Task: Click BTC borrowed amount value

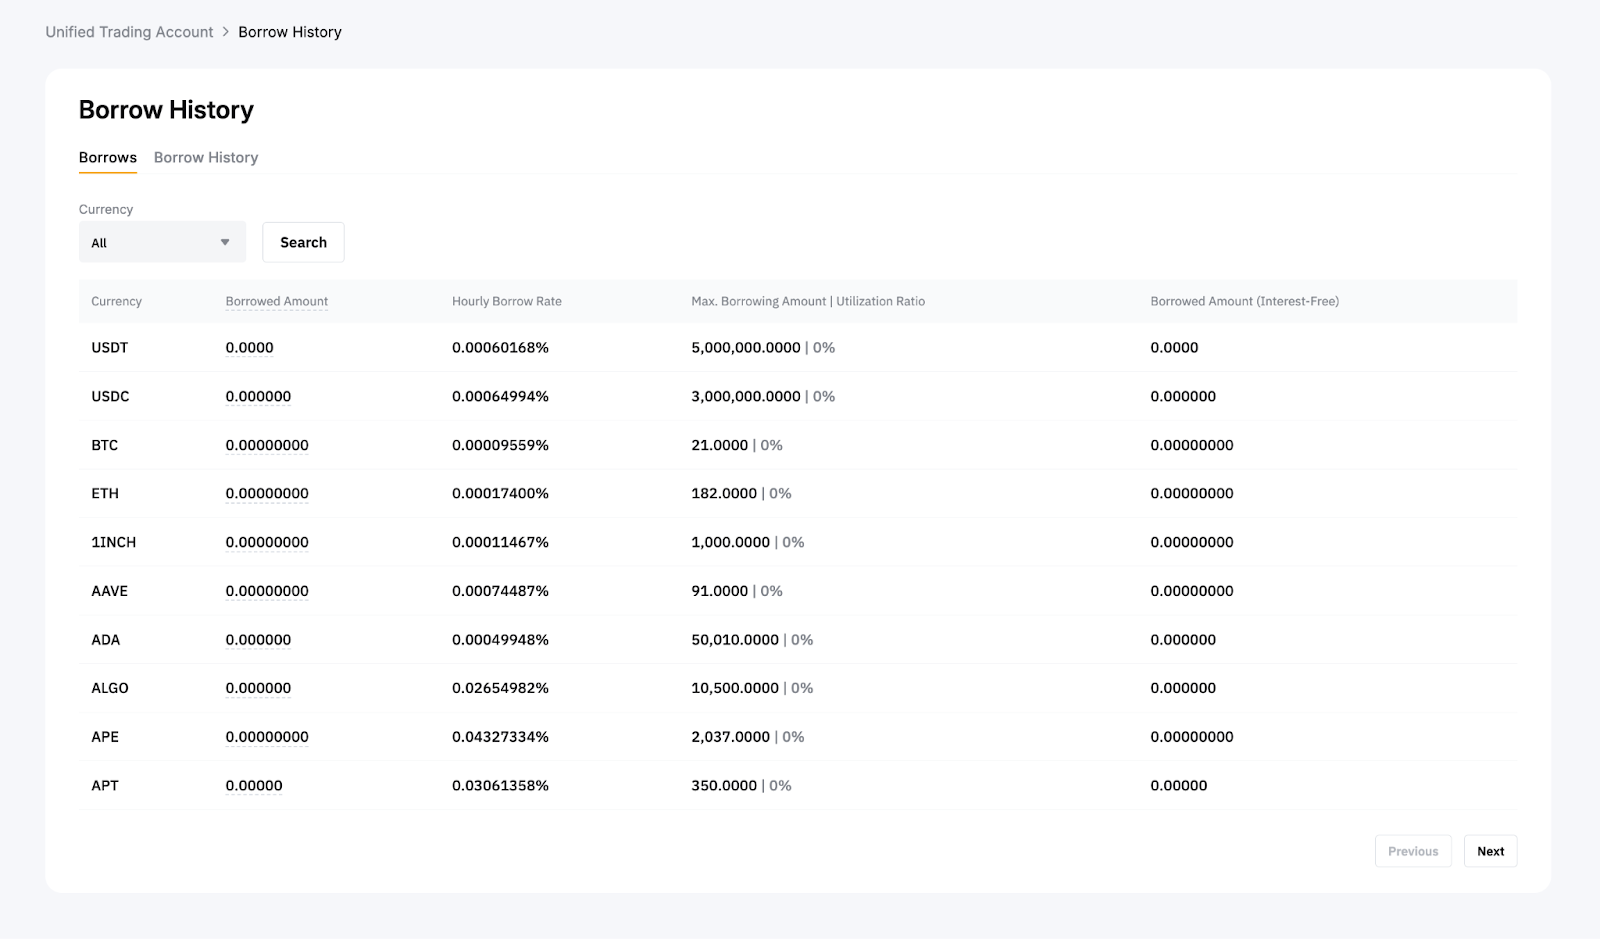Action: 267,445
